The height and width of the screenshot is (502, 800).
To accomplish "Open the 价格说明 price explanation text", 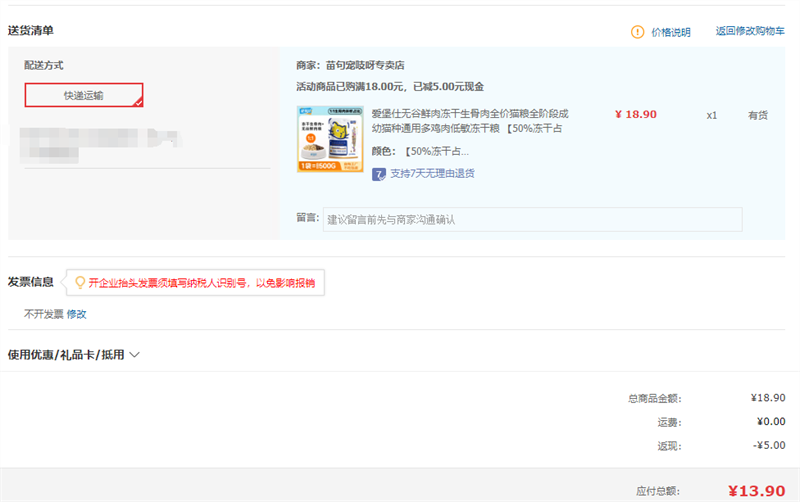I will click(x=671, y=32).
